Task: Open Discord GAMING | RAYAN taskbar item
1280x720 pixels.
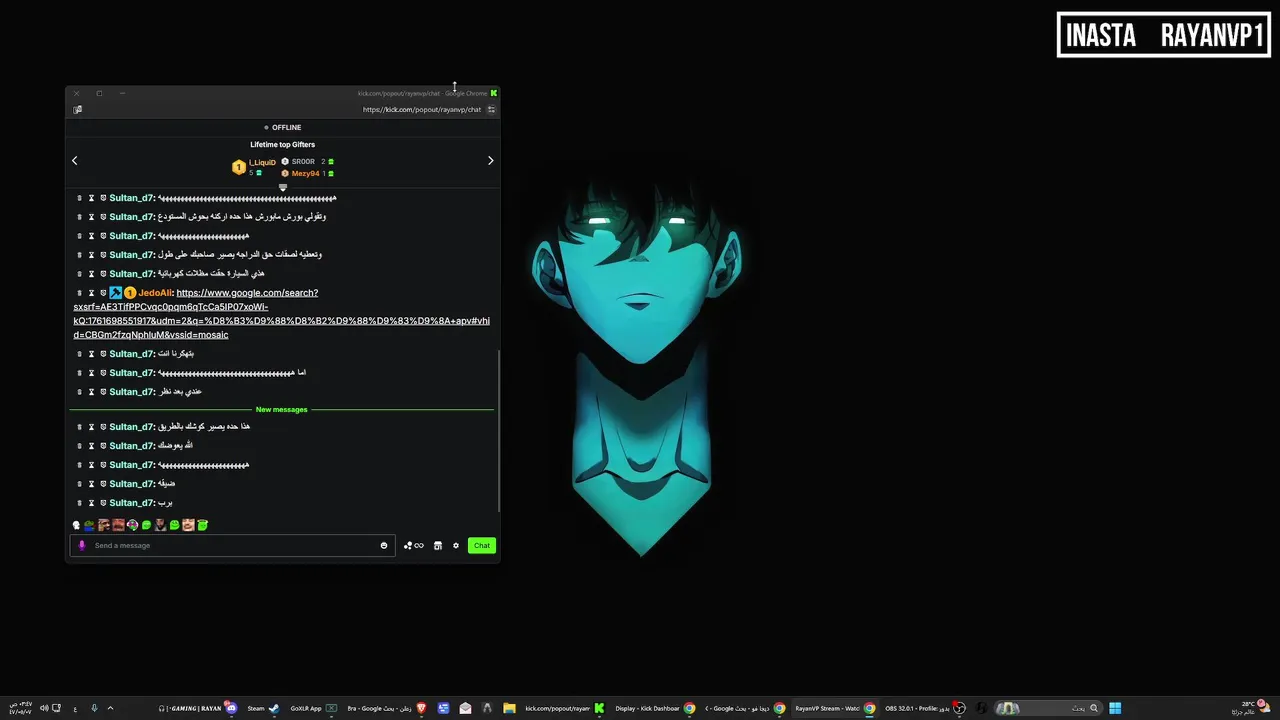Action: coord(197,708)
